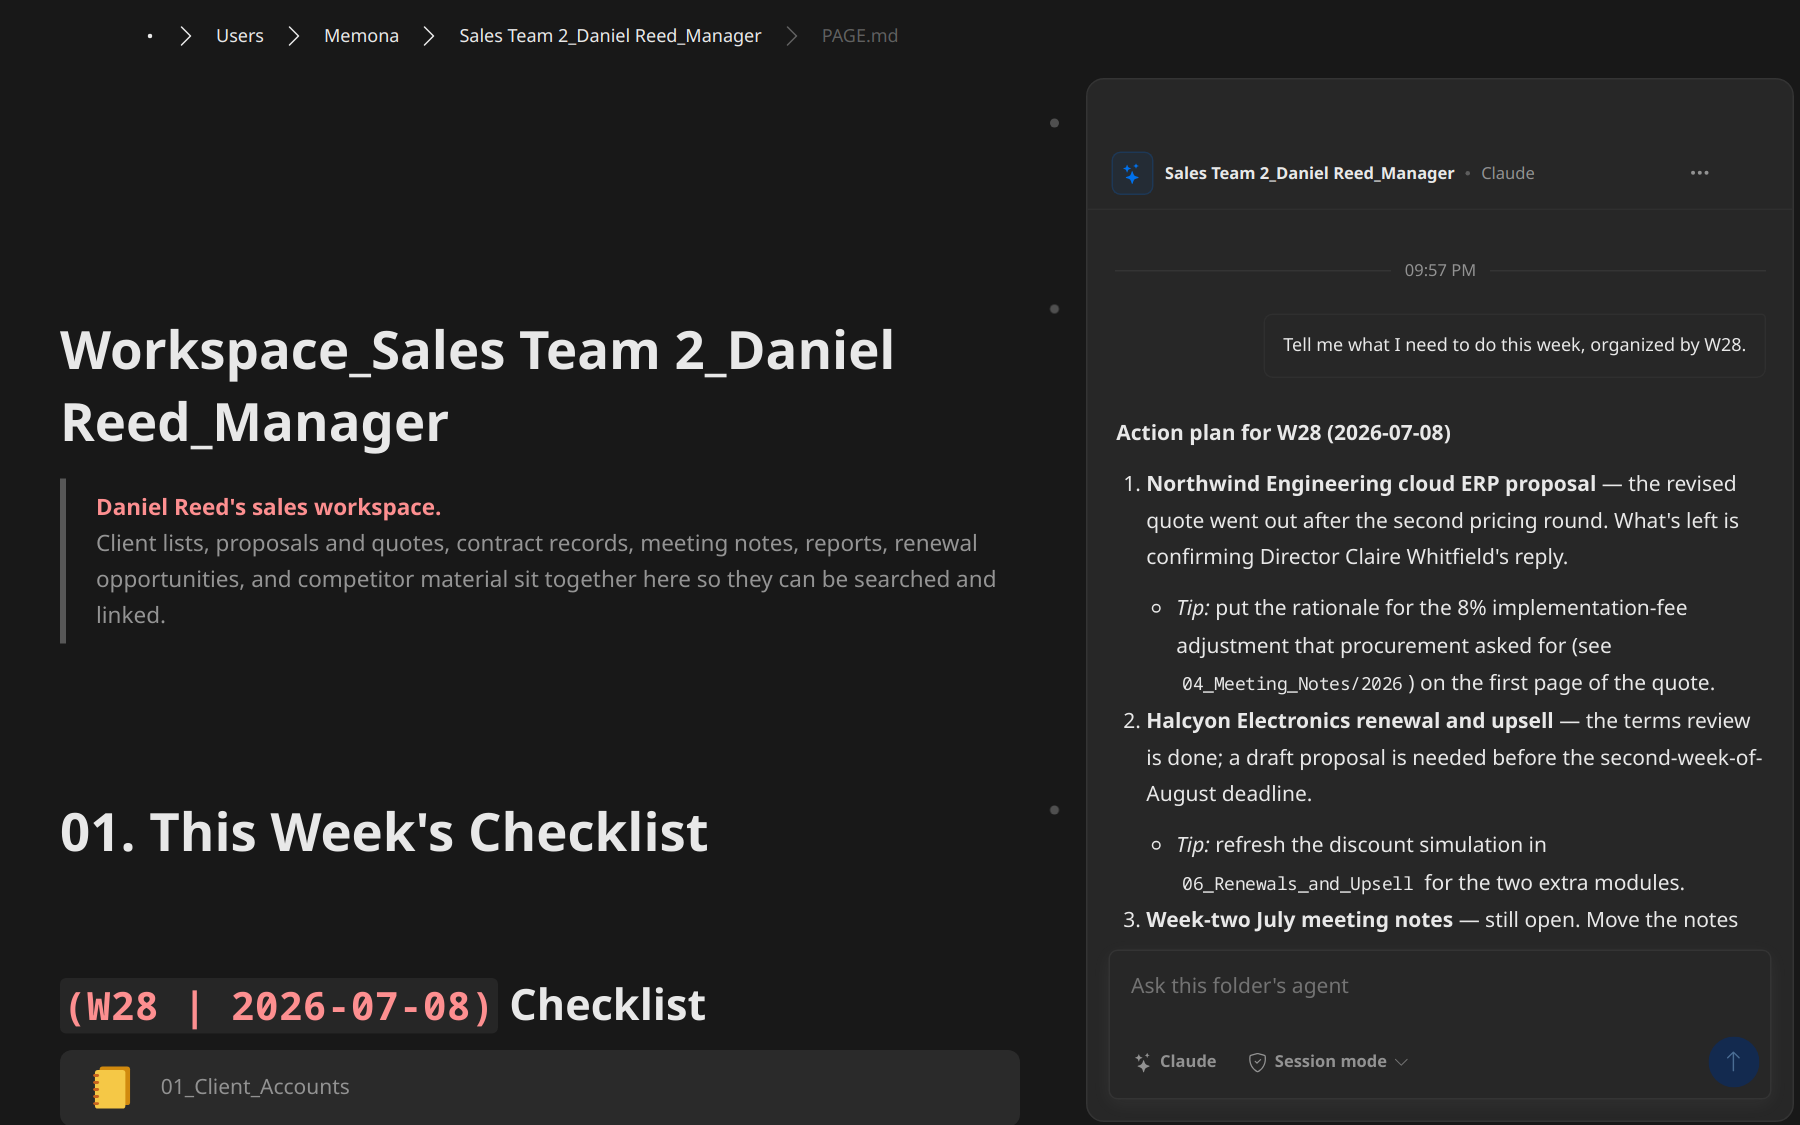
Task: Click the shield icon beside Session mode
Action: [1258, 1062]
